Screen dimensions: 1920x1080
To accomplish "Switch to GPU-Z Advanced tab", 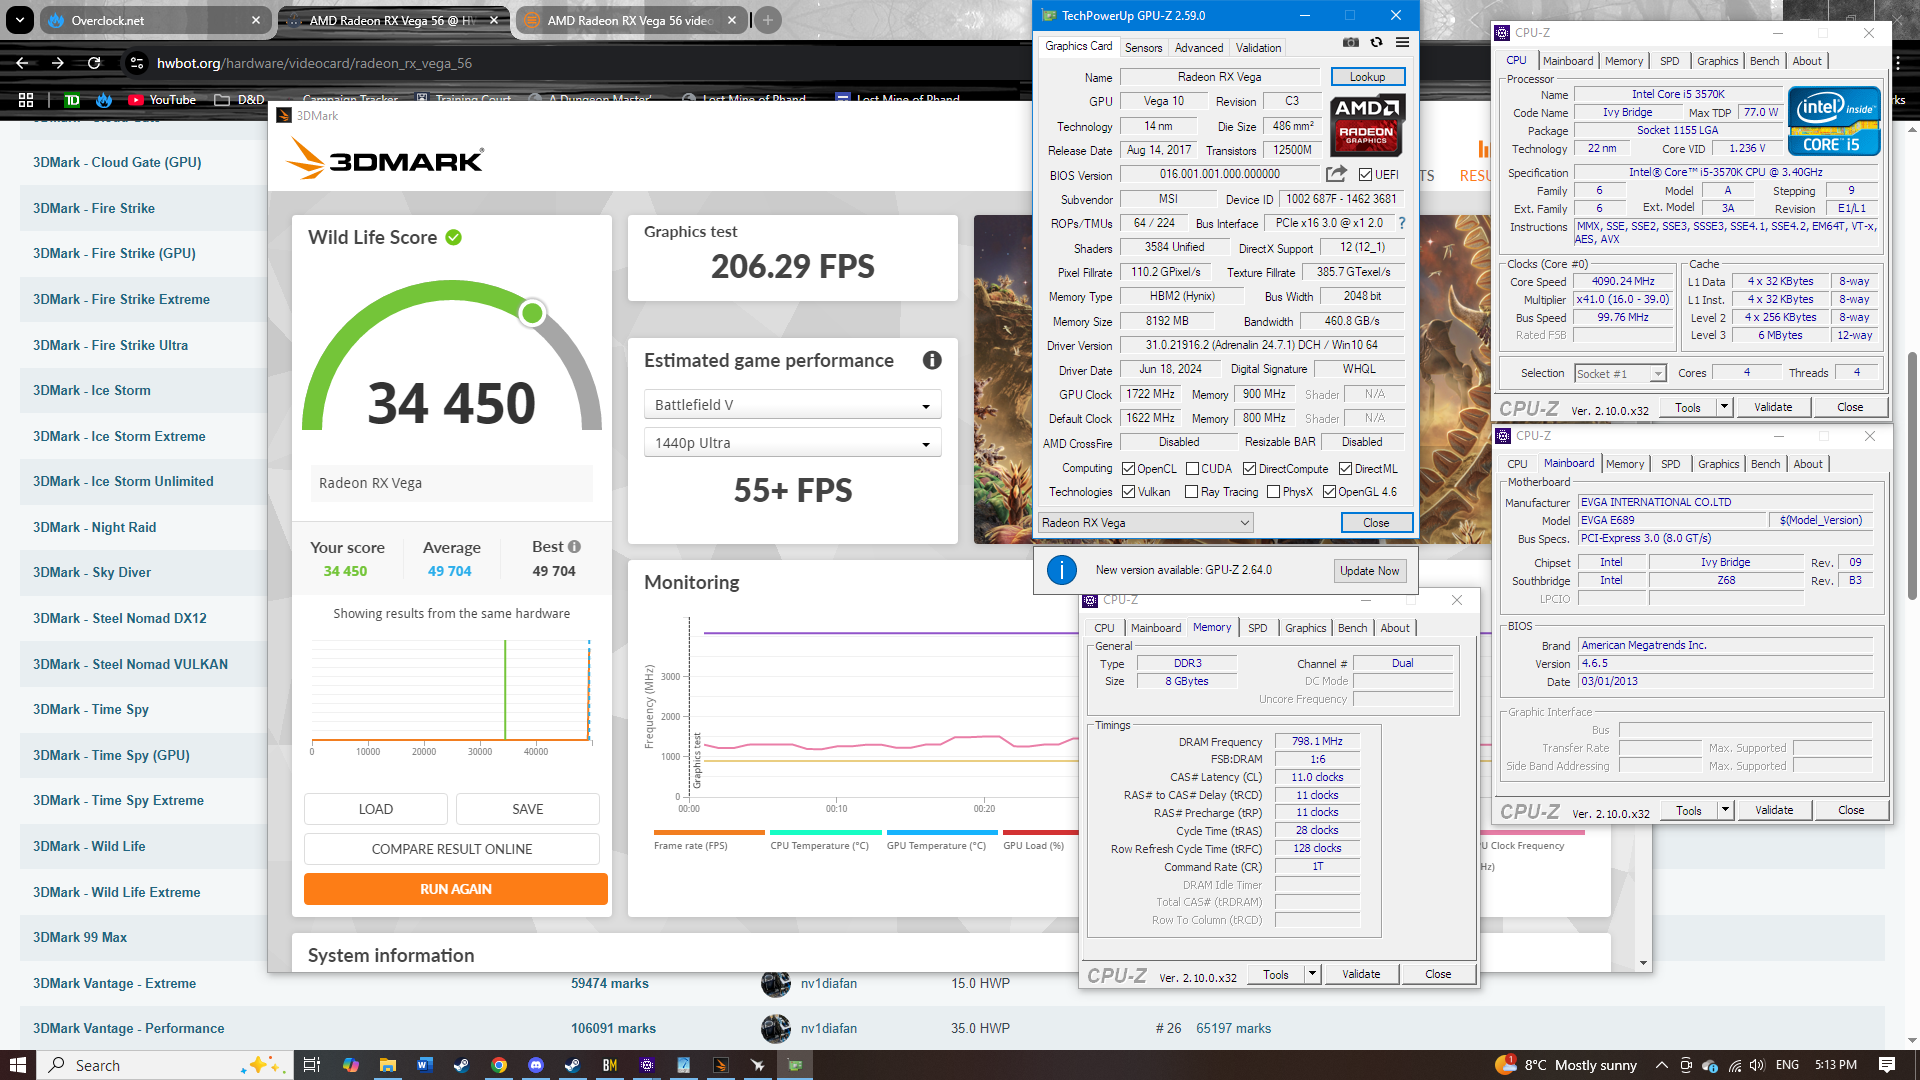I will (x=1199, y=48).
